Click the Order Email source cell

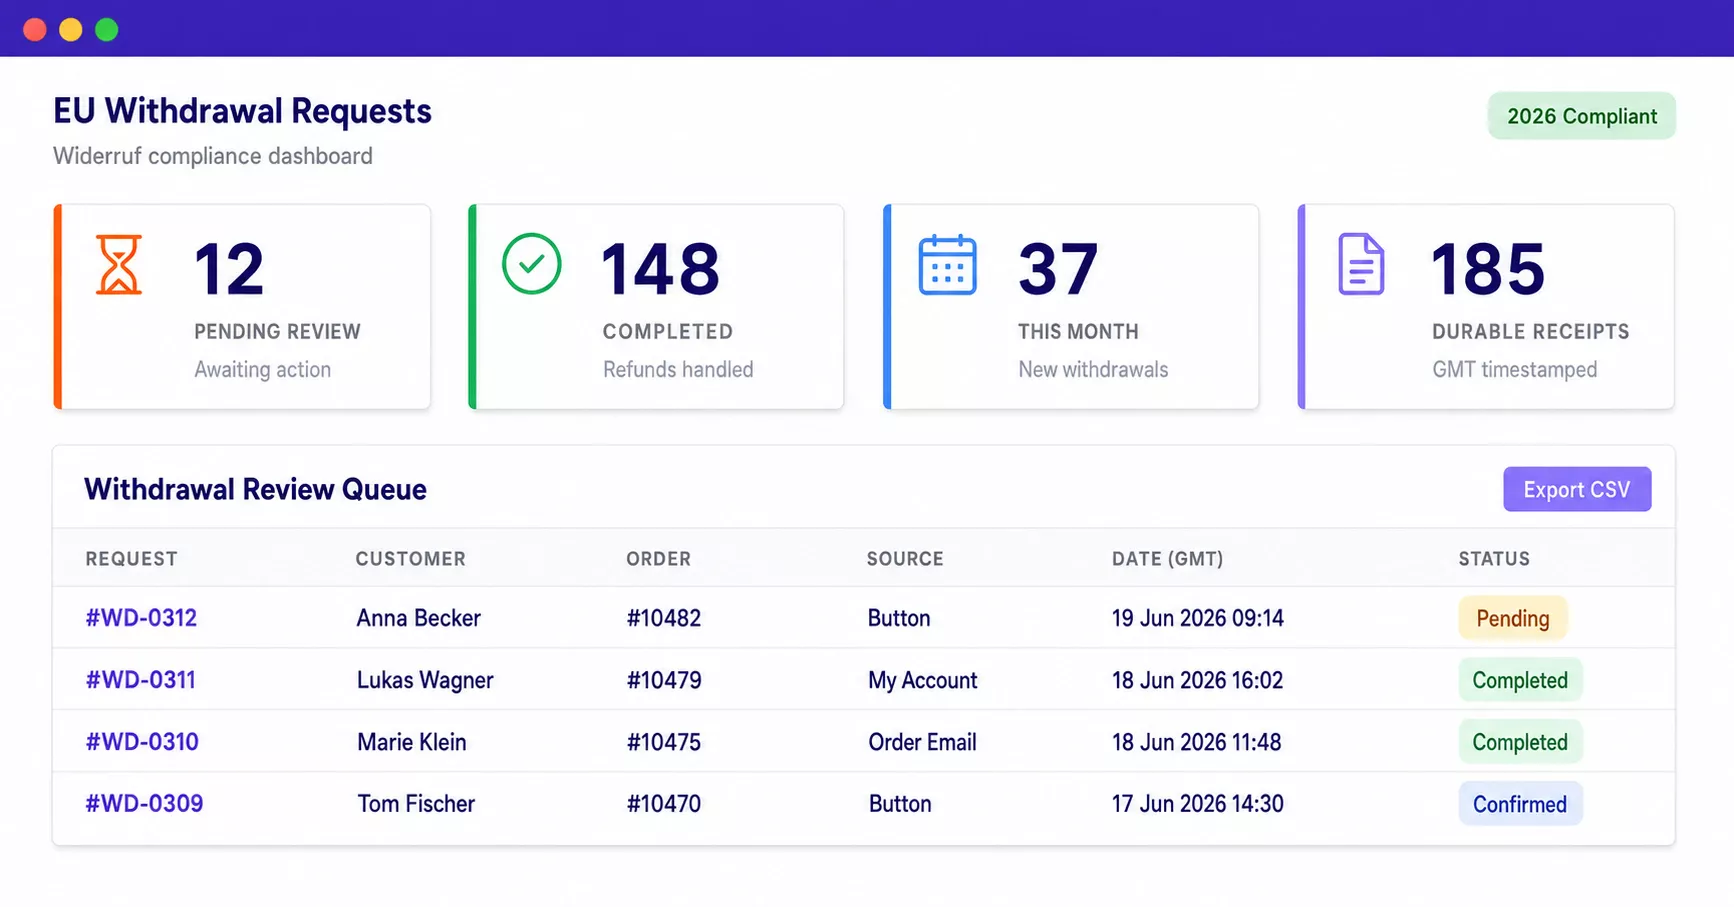tap(923, 742)
